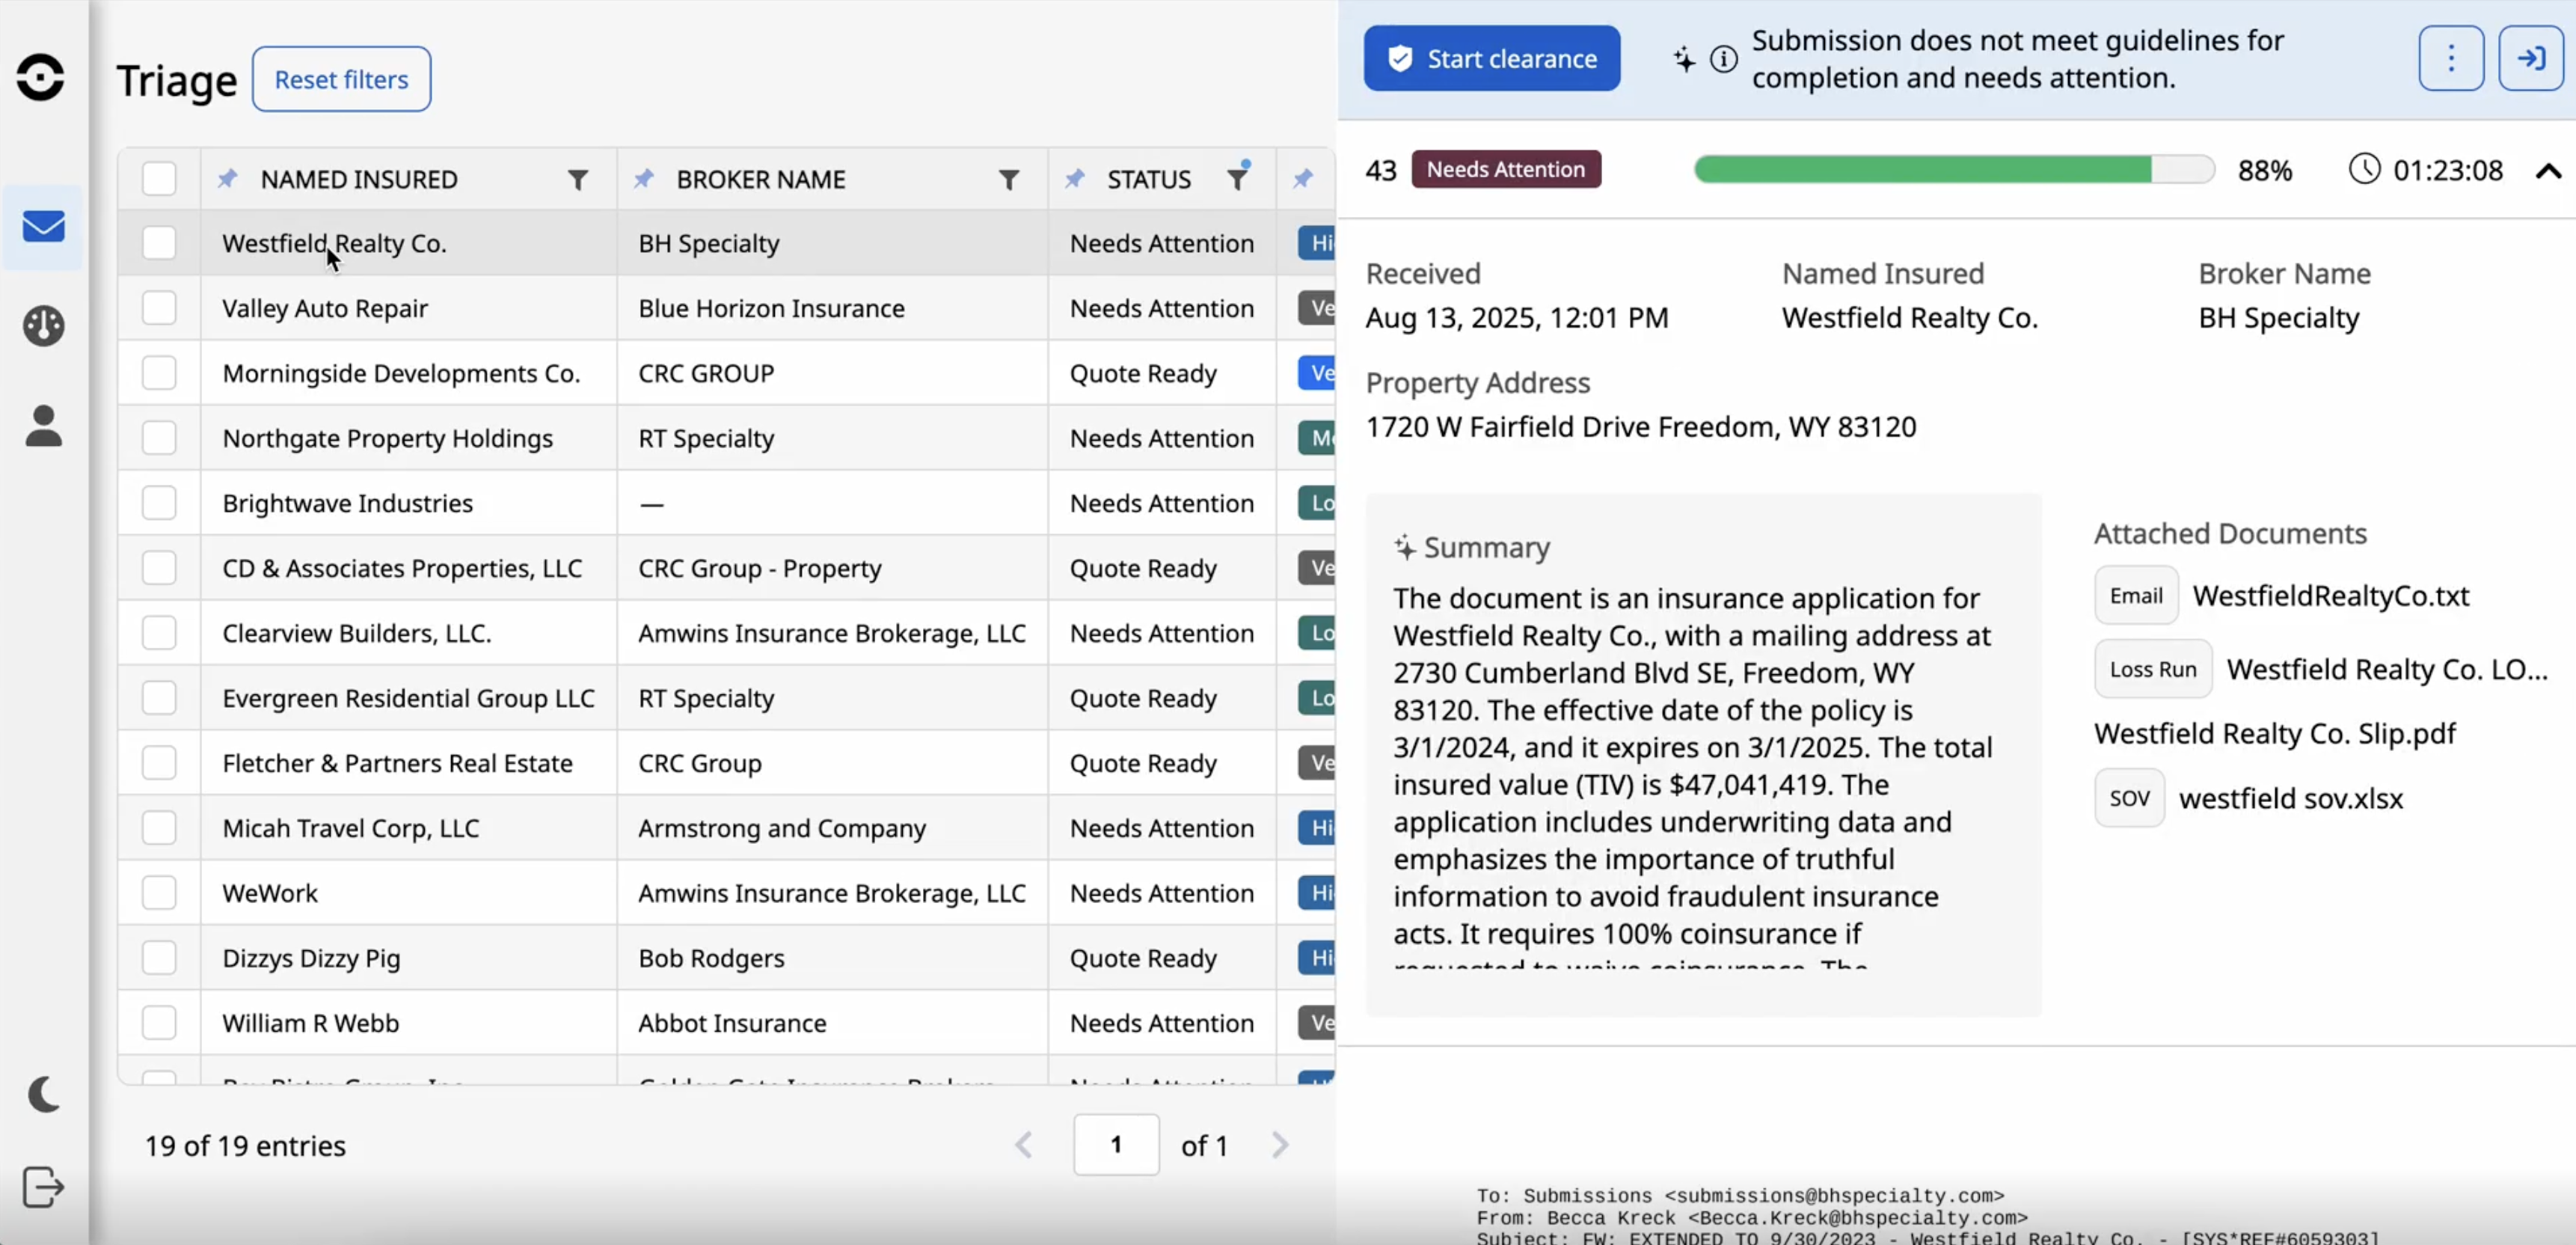Click the info icon beside the guidelines warning
The height and width of the screenshot is (1245, 2576).
coord(1723,59)
